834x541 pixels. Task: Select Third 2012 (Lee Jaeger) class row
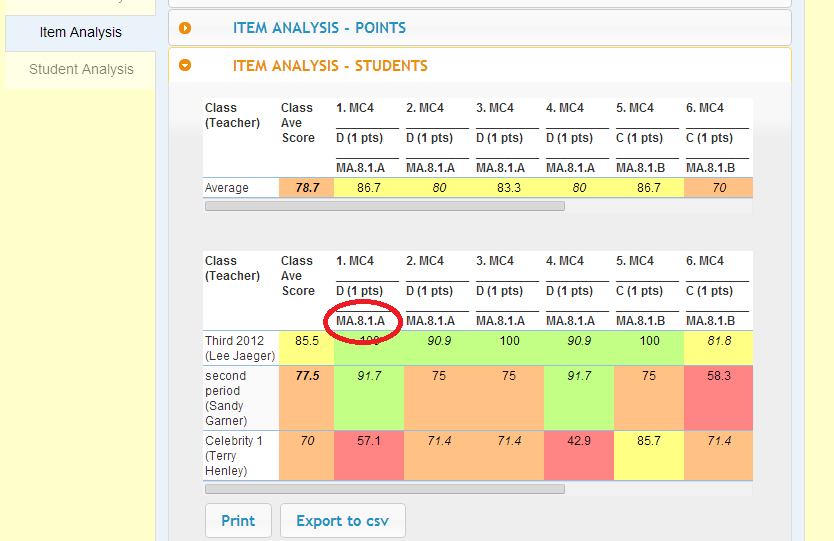(478, 348)
